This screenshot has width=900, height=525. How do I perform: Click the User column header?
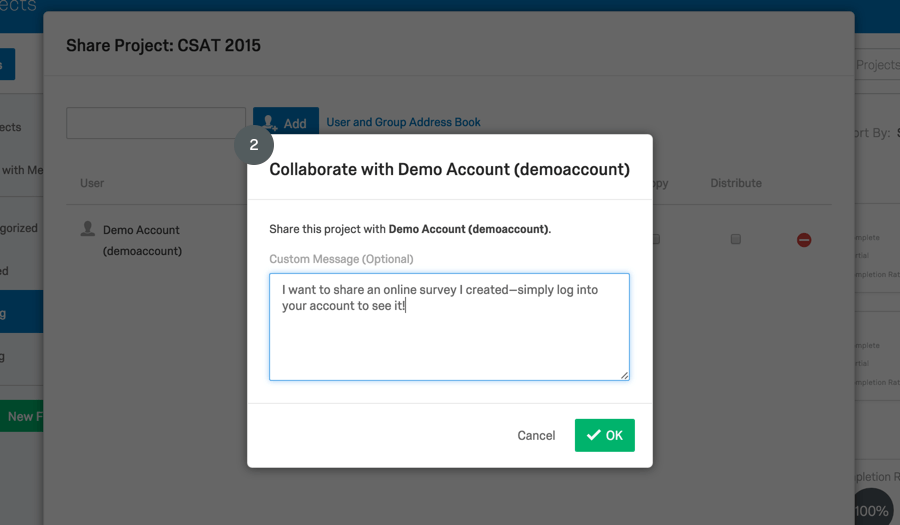click(92, 183)
